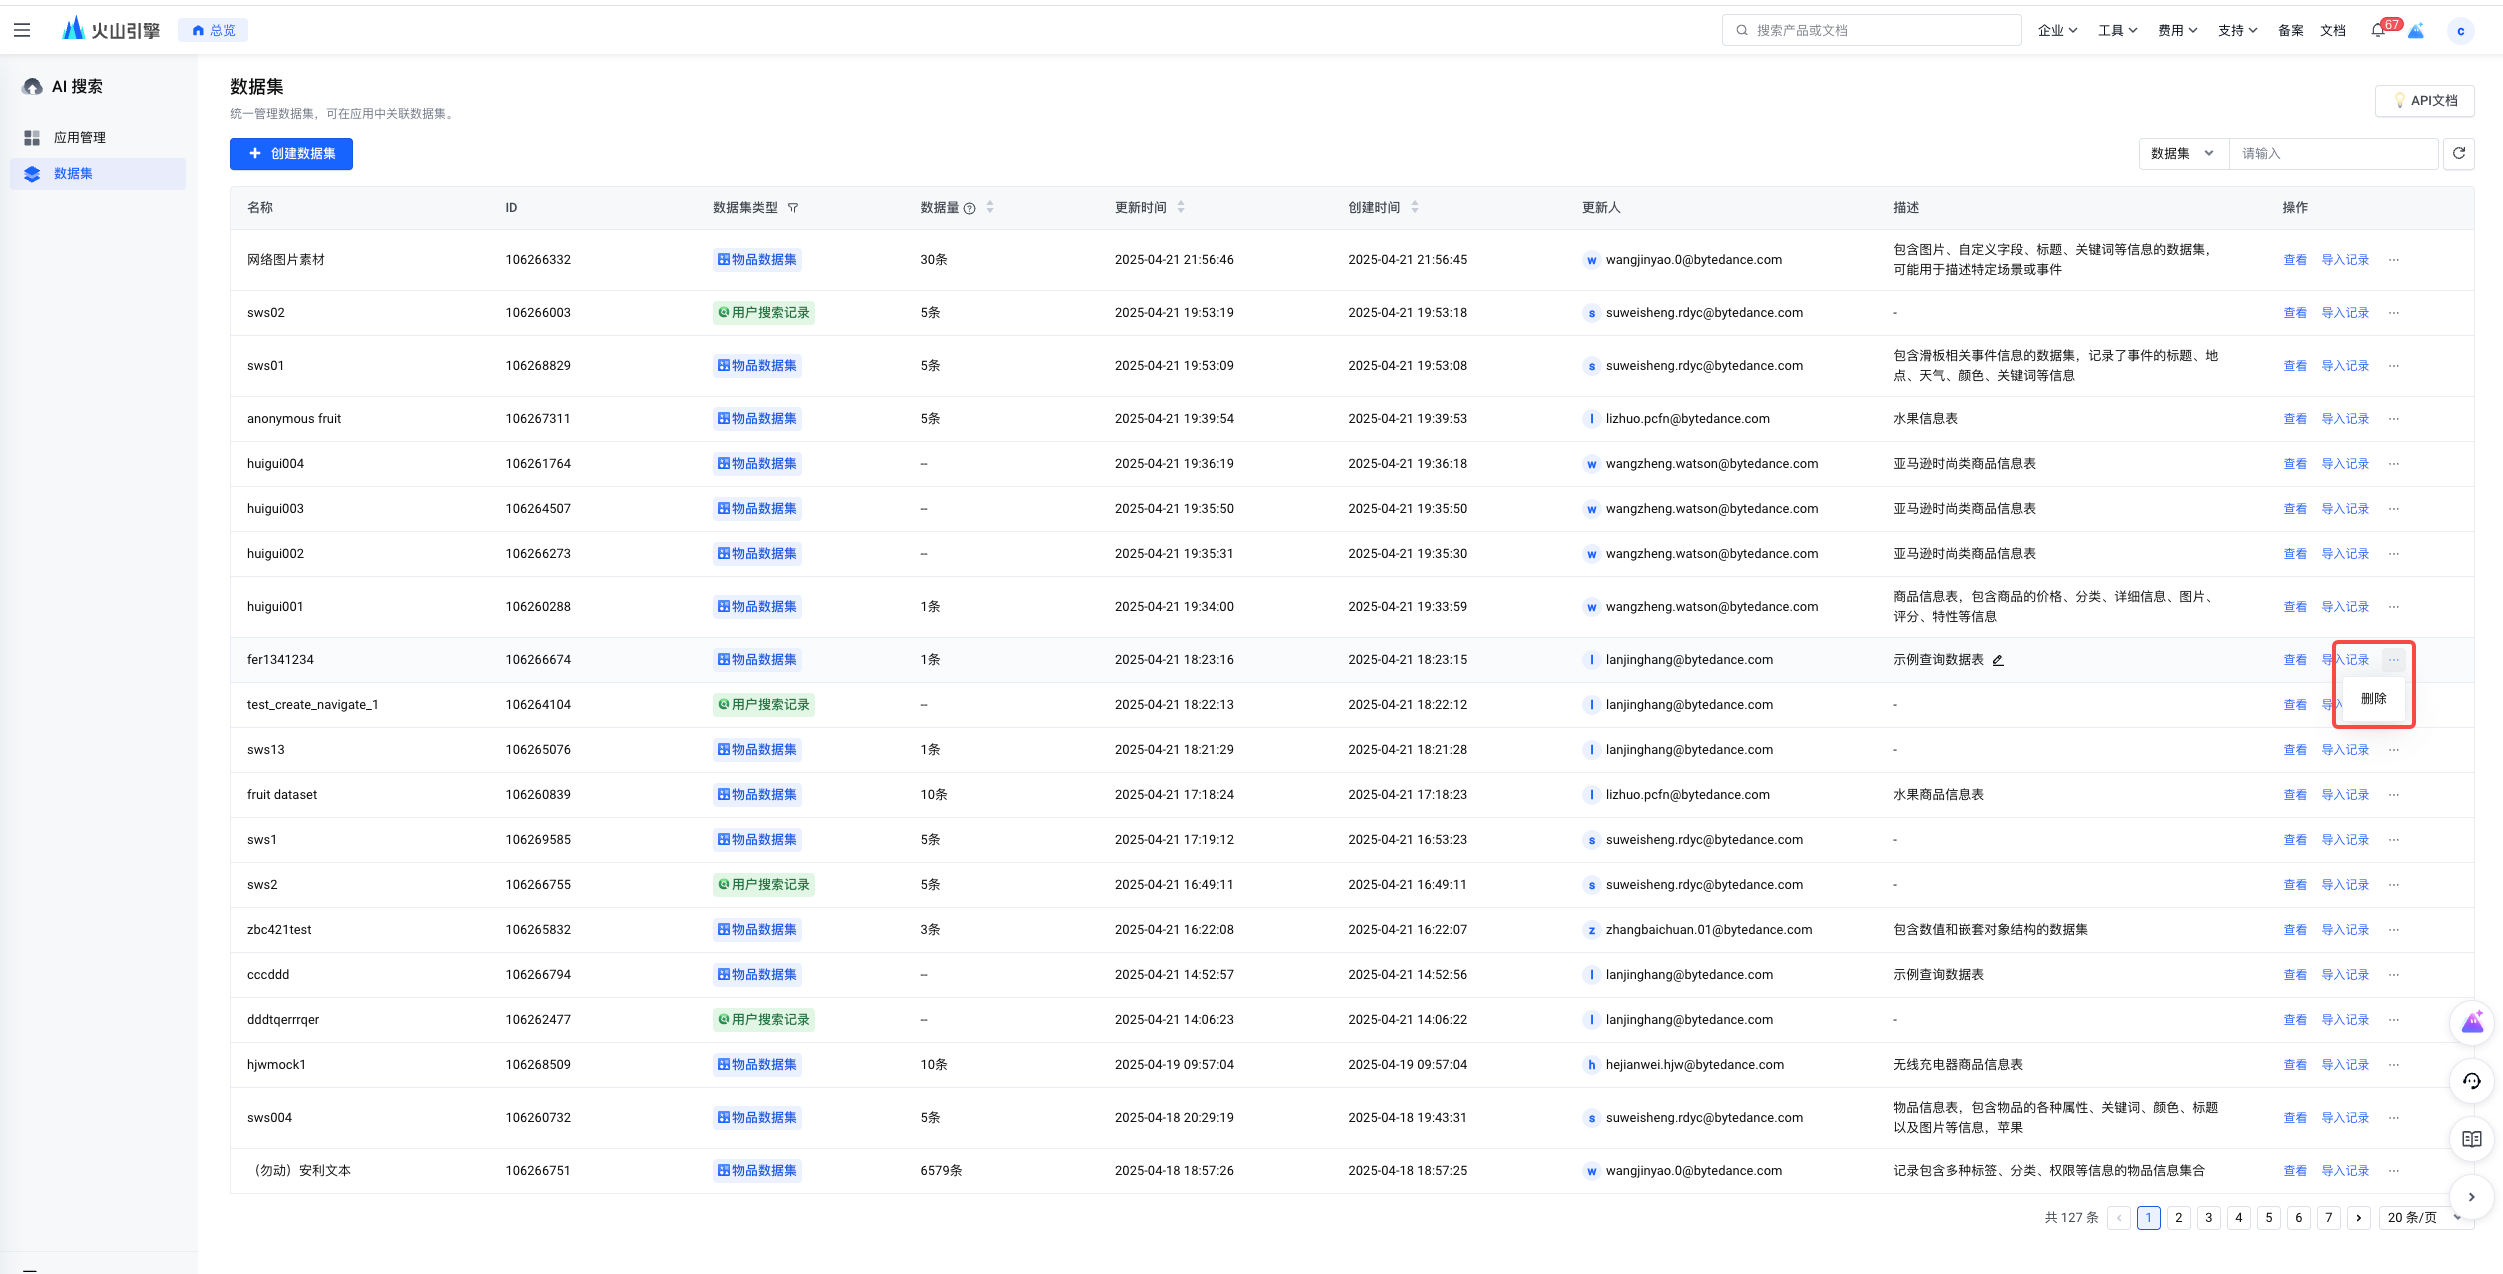This screenshot has height=1274, width=2503.
Task: Edit description pencil icon for fer1341234
Action: tap(1998, 660)
